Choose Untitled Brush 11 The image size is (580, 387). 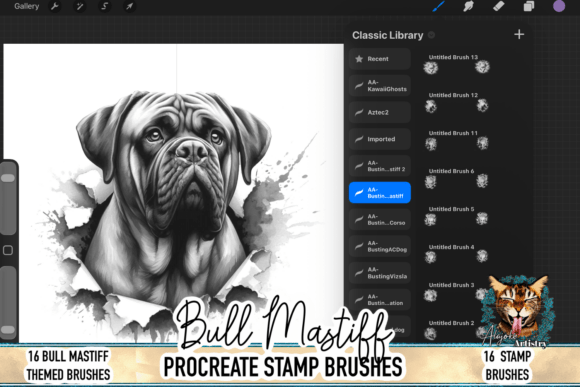pos(457,140)
